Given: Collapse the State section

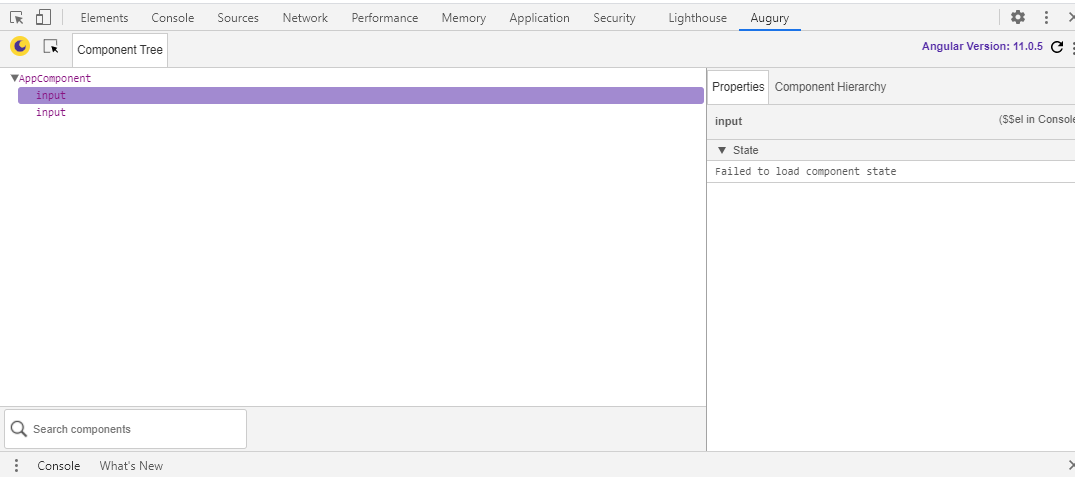Looking at the screenshot, I should (x=722, y=150).
